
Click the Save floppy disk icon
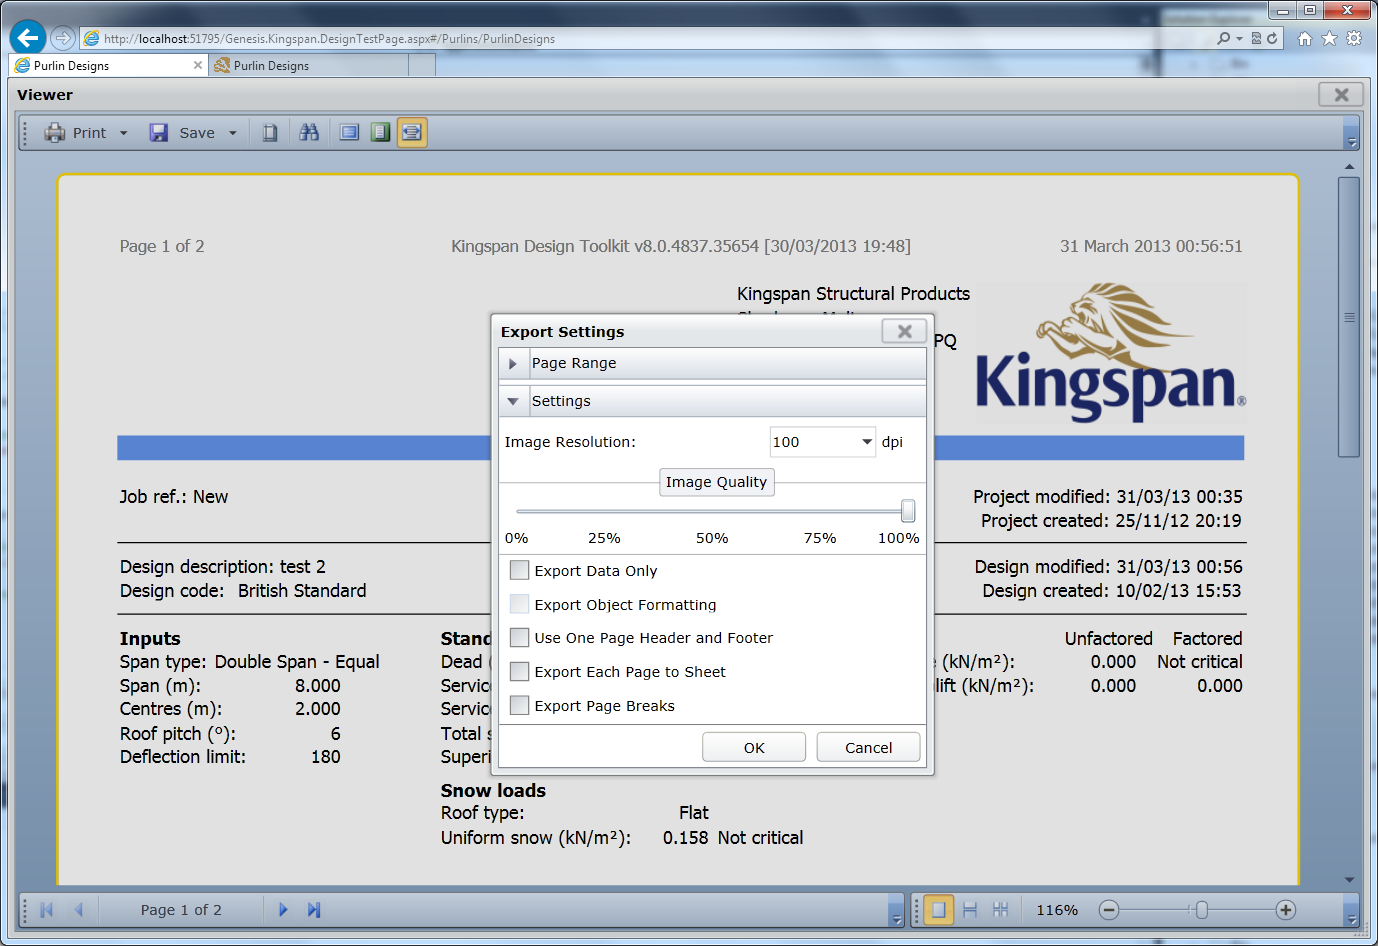click(159, 133)
